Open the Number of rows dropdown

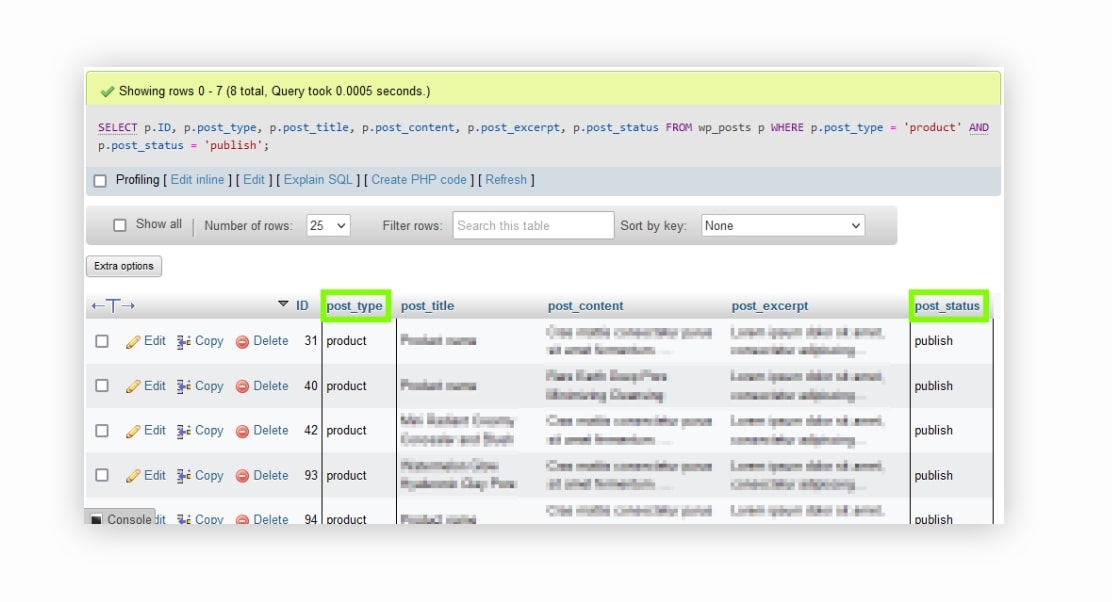coord(329,225)
